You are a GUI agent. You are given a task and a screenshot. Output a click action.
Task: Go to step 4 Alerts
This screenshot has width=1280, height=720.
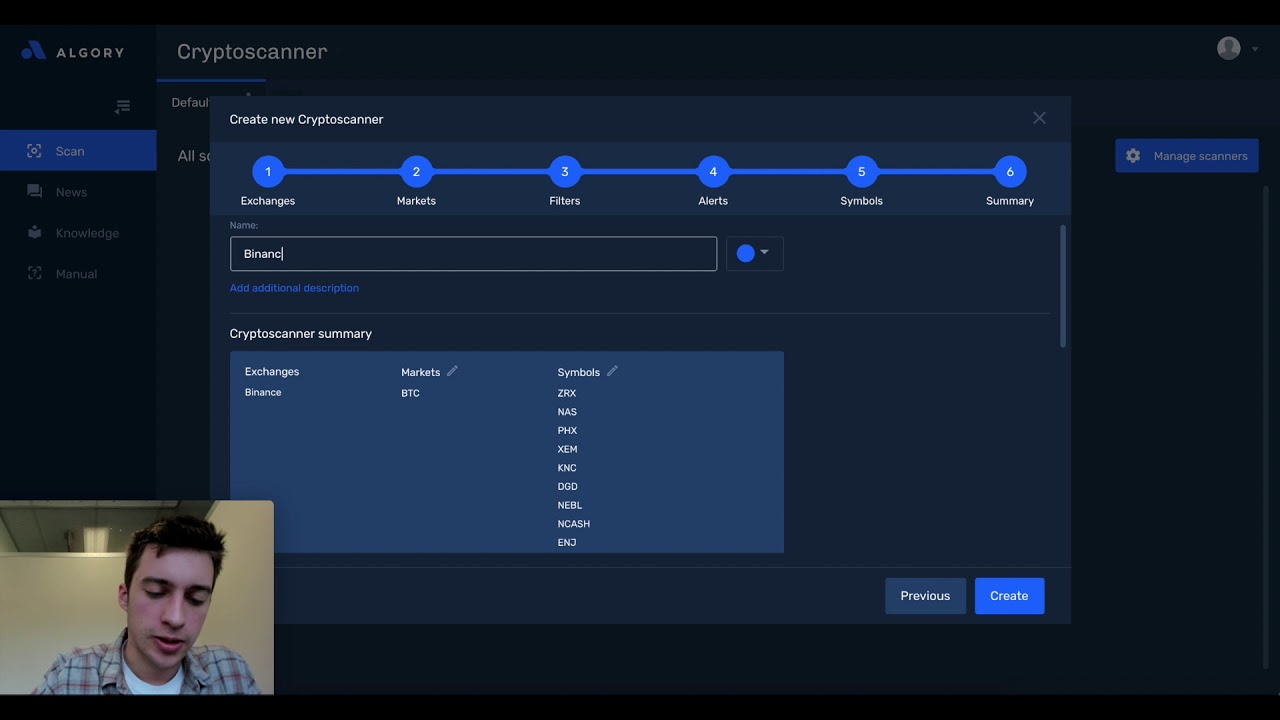713,172
